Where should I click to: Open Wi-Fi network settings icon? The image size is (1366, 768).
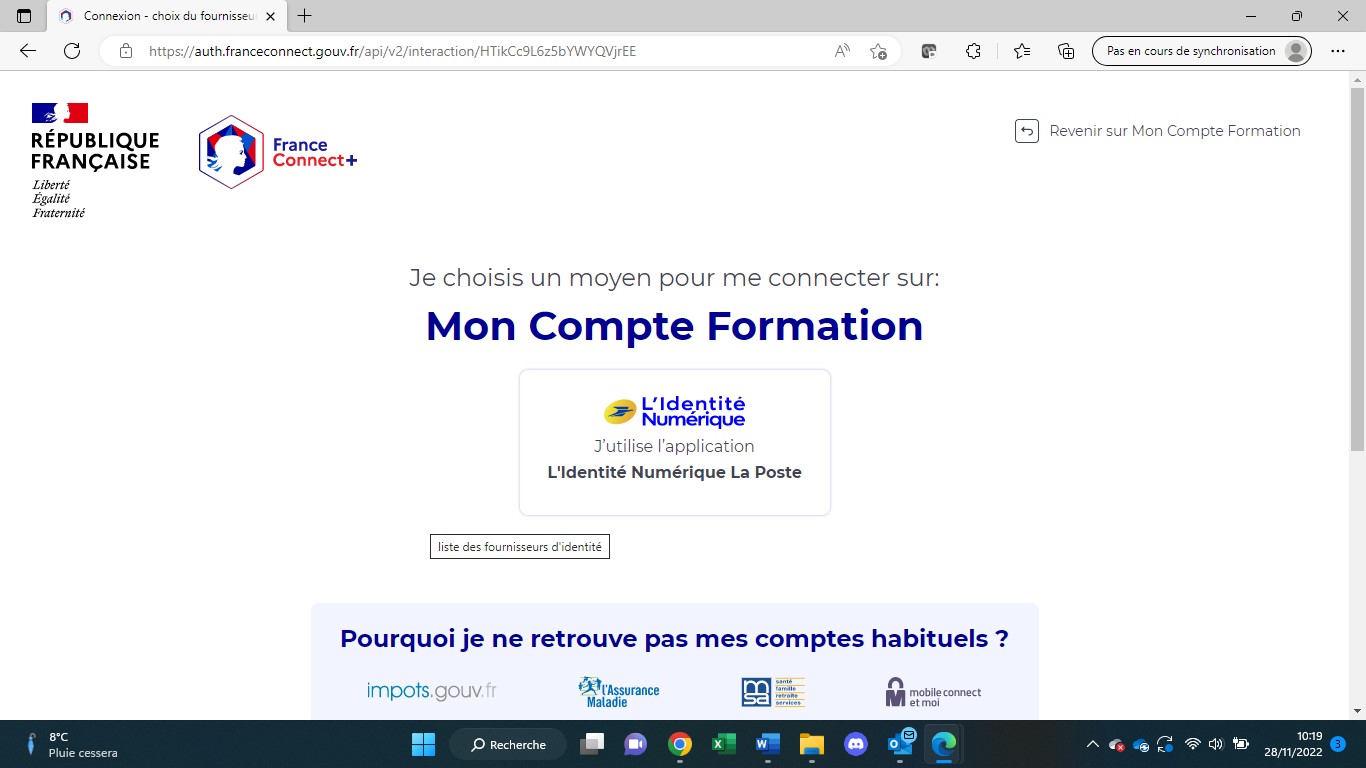coord(1192,744)
